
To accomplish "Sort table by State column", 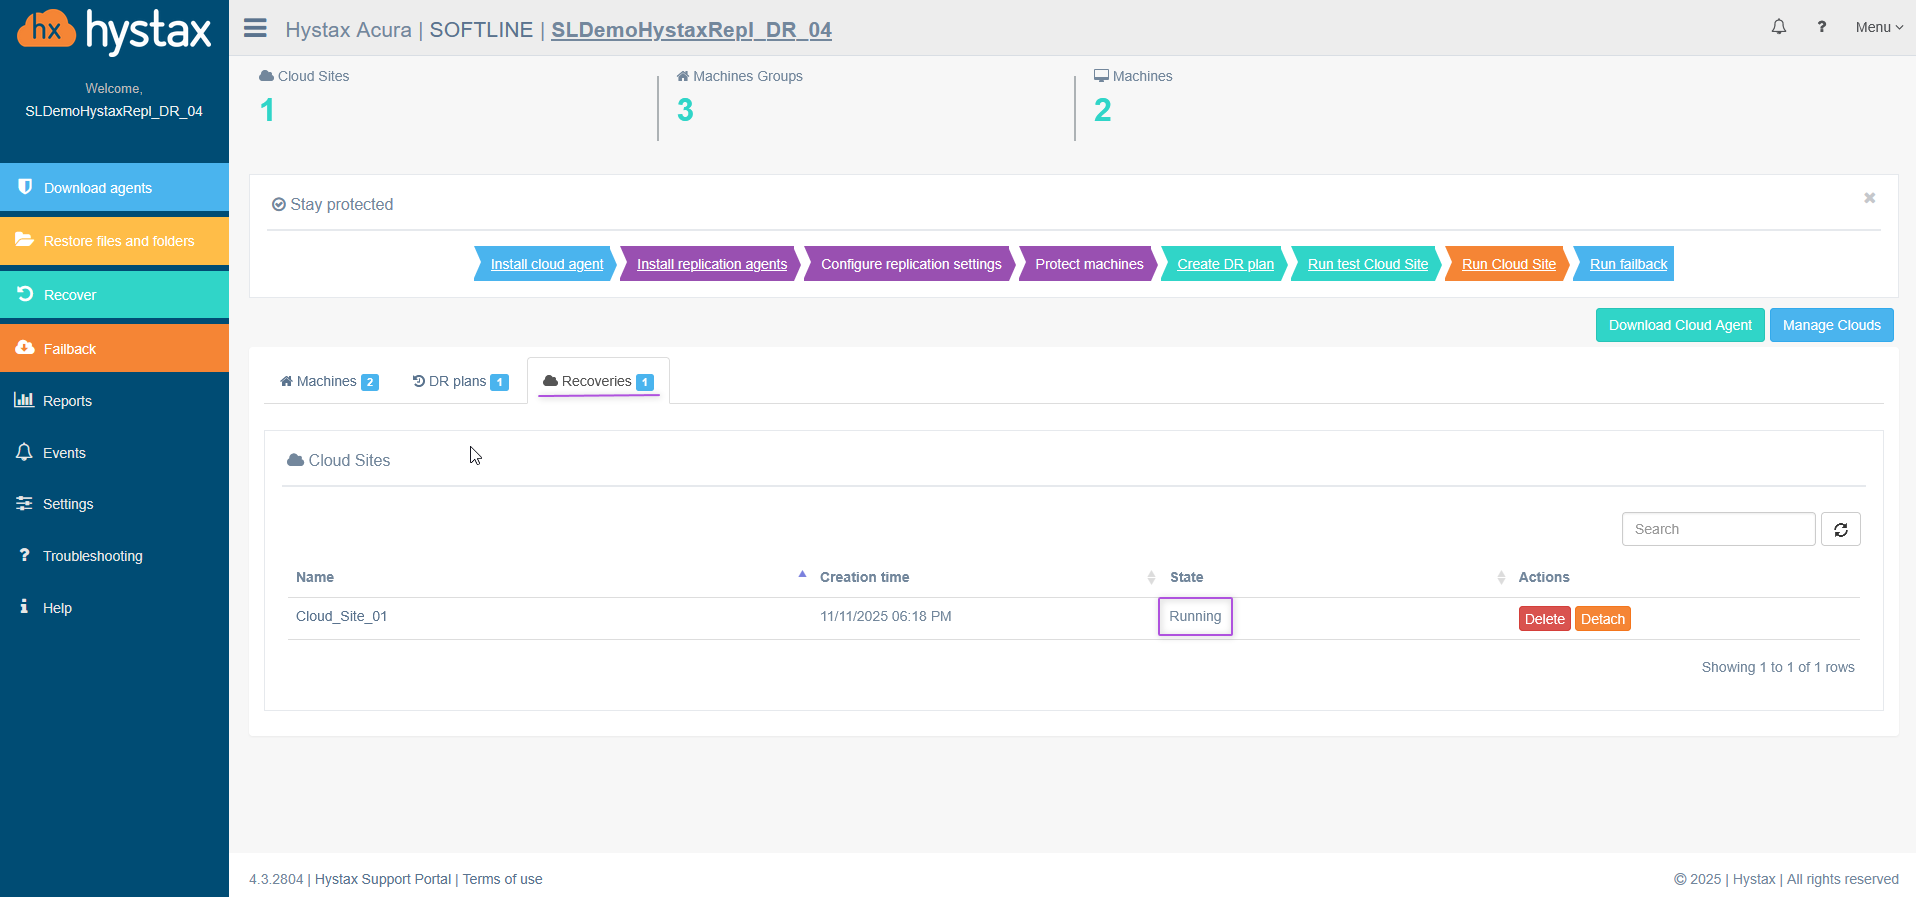I will [1186, 577].
